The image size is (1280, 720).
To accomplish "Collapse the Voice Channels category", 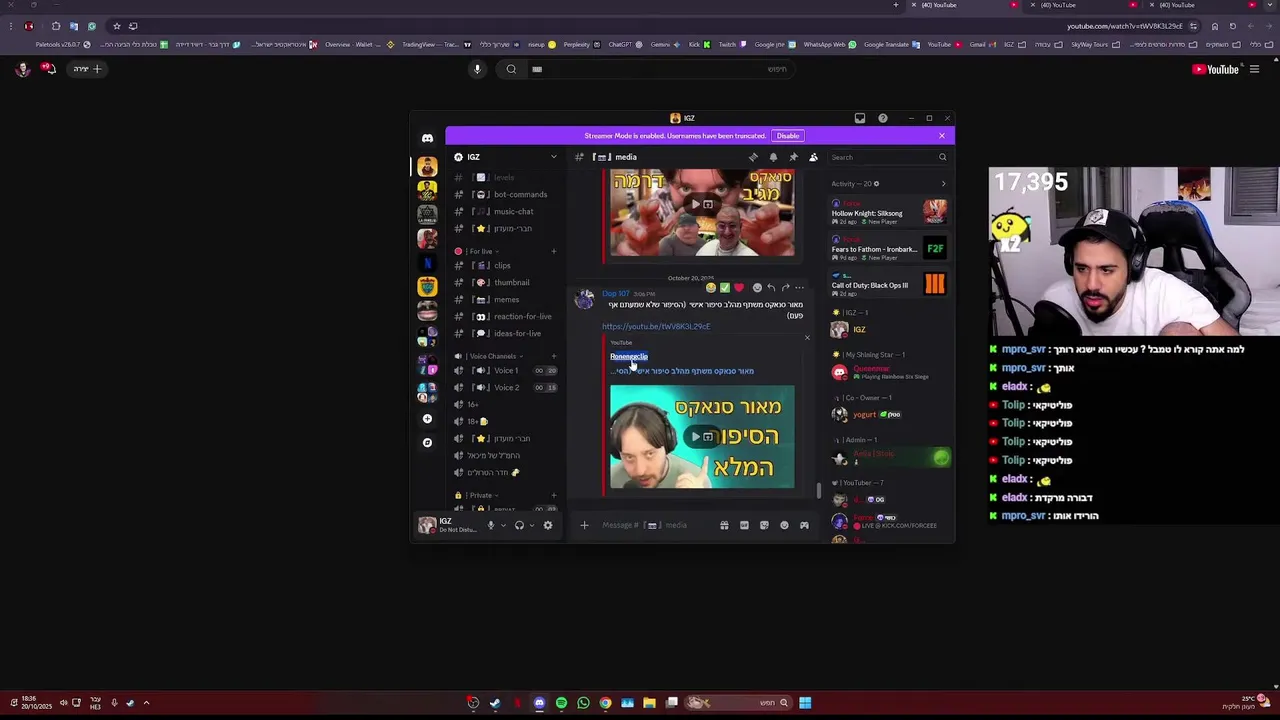I will tap(487, 356).
